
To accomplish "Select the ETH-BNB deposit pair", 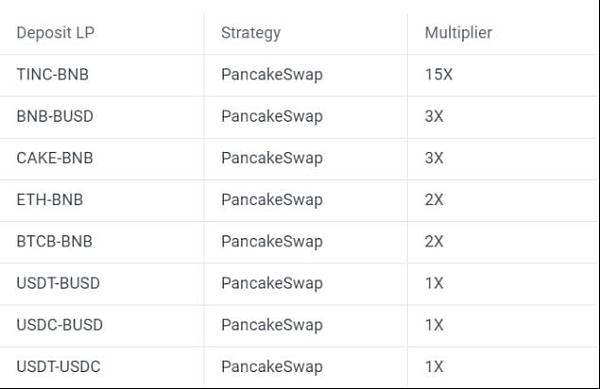I will click(50, 200).
